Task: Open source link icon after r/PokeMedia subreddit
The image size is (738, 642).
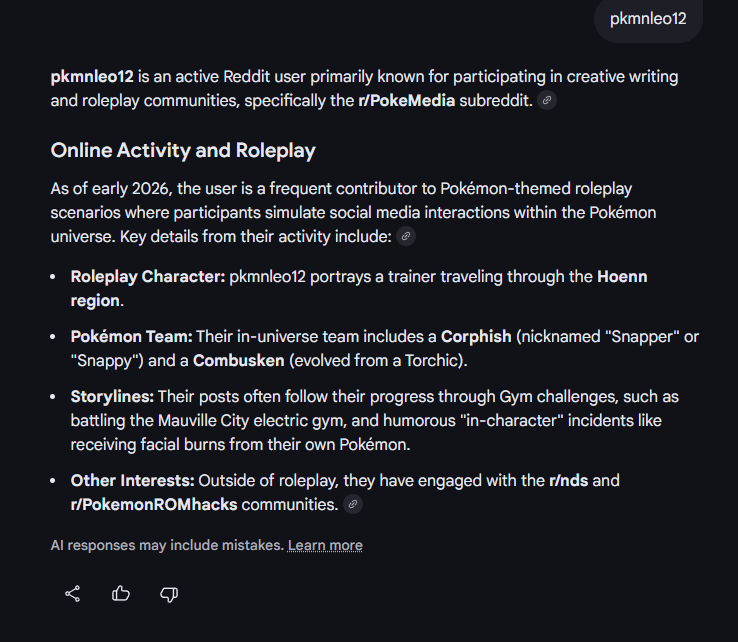Action: 547,101
